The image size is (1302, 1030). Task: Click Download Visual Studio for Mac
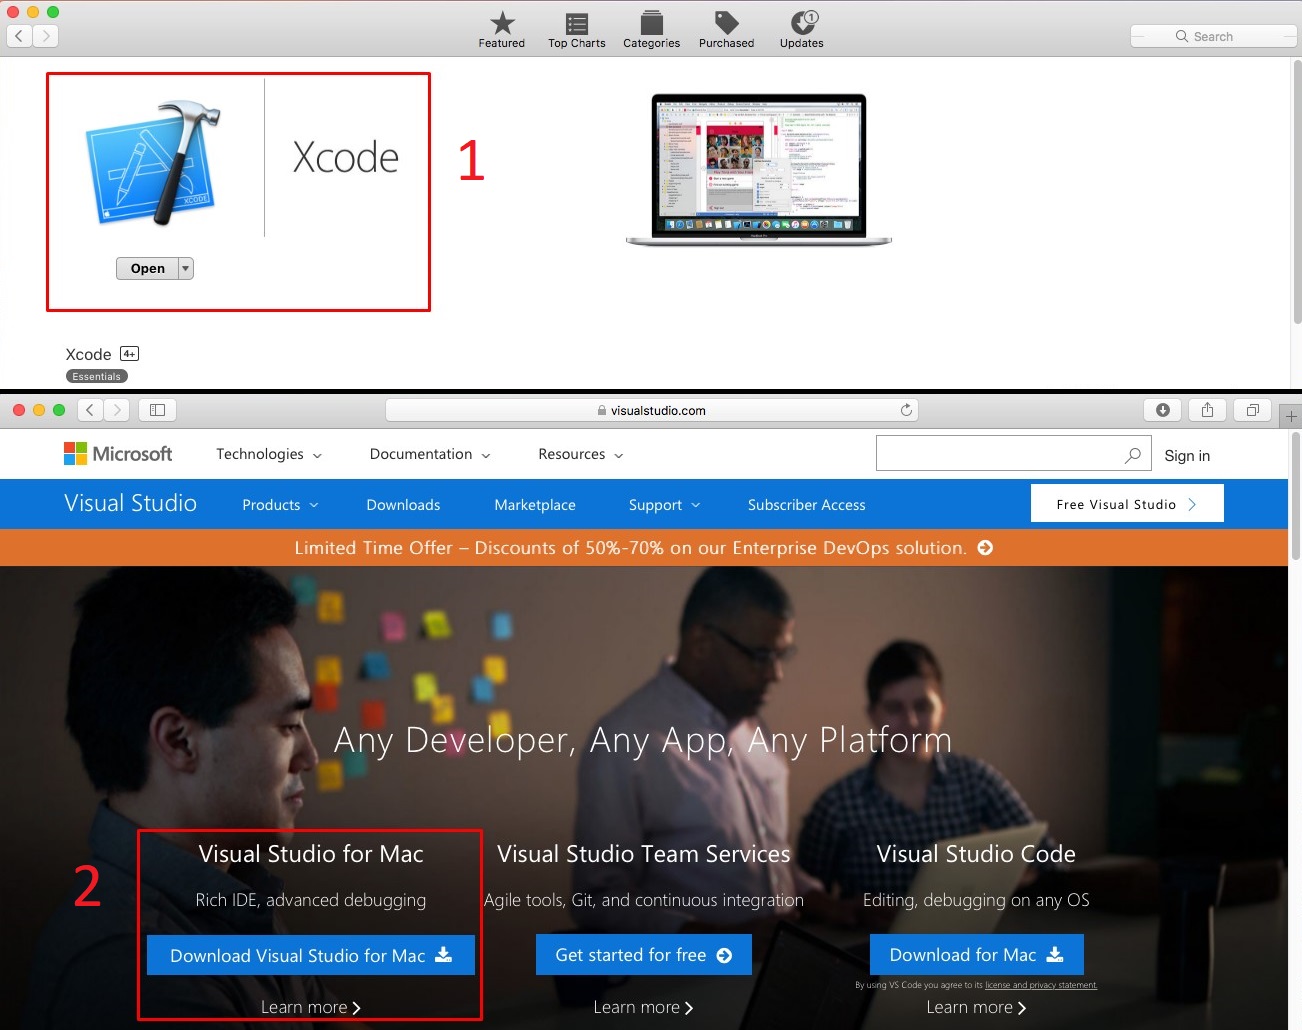[x=311, y=955]
